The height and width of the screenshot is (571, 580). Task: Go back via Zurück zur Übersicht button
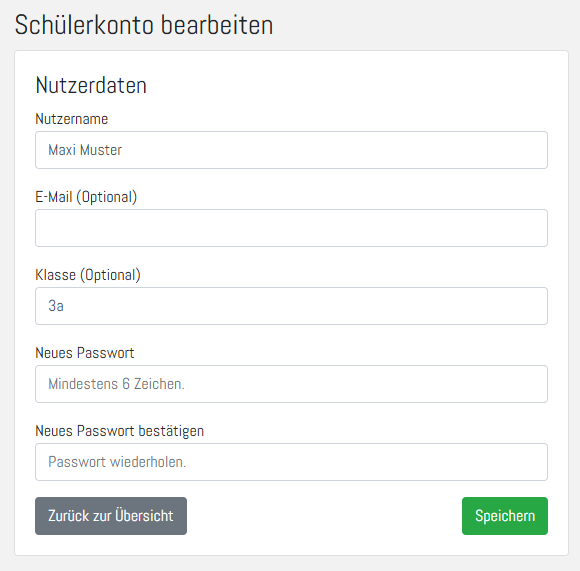tap(111, 516)
